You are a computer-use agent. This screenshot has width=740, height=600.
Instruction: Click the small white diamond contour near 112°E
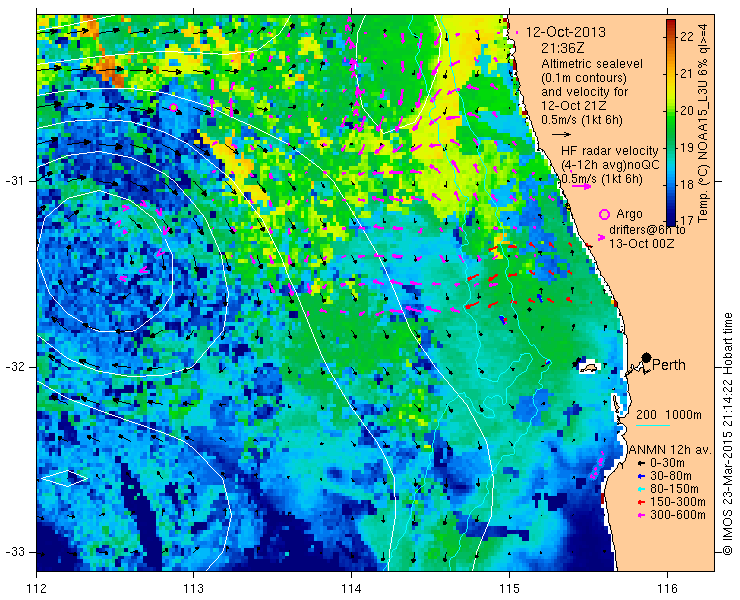(x=65, y=478)
